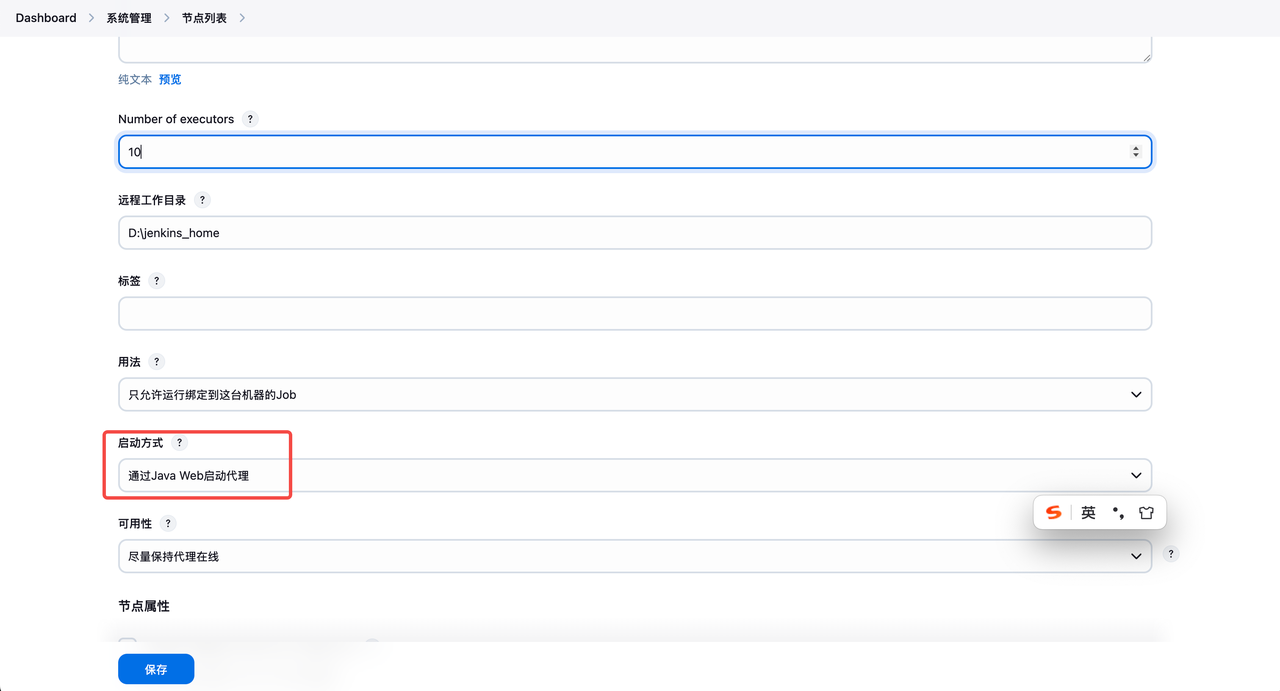Toggle the 英 input language mode
Screen dimensions: 1280x691
point(1088,513)
